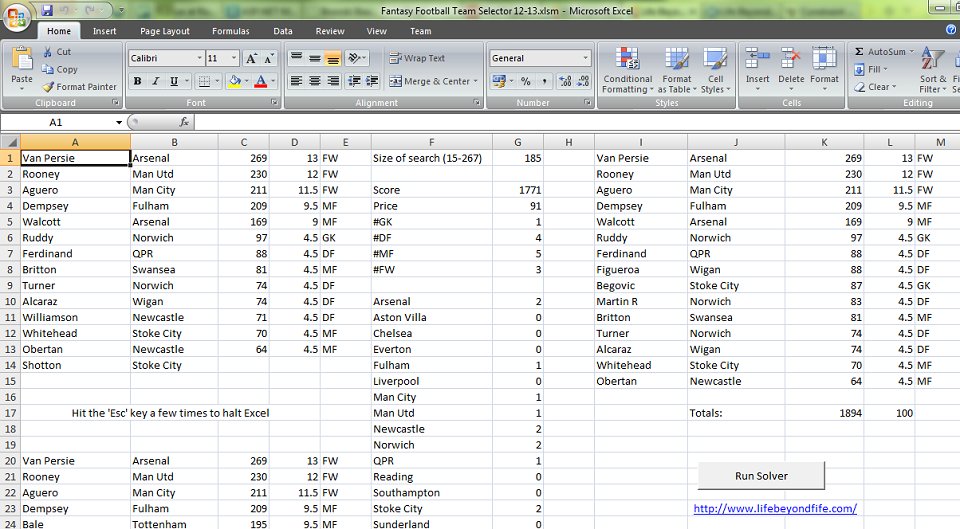
Task: Toggle bold formatting
Action: (x=137, y=81)
